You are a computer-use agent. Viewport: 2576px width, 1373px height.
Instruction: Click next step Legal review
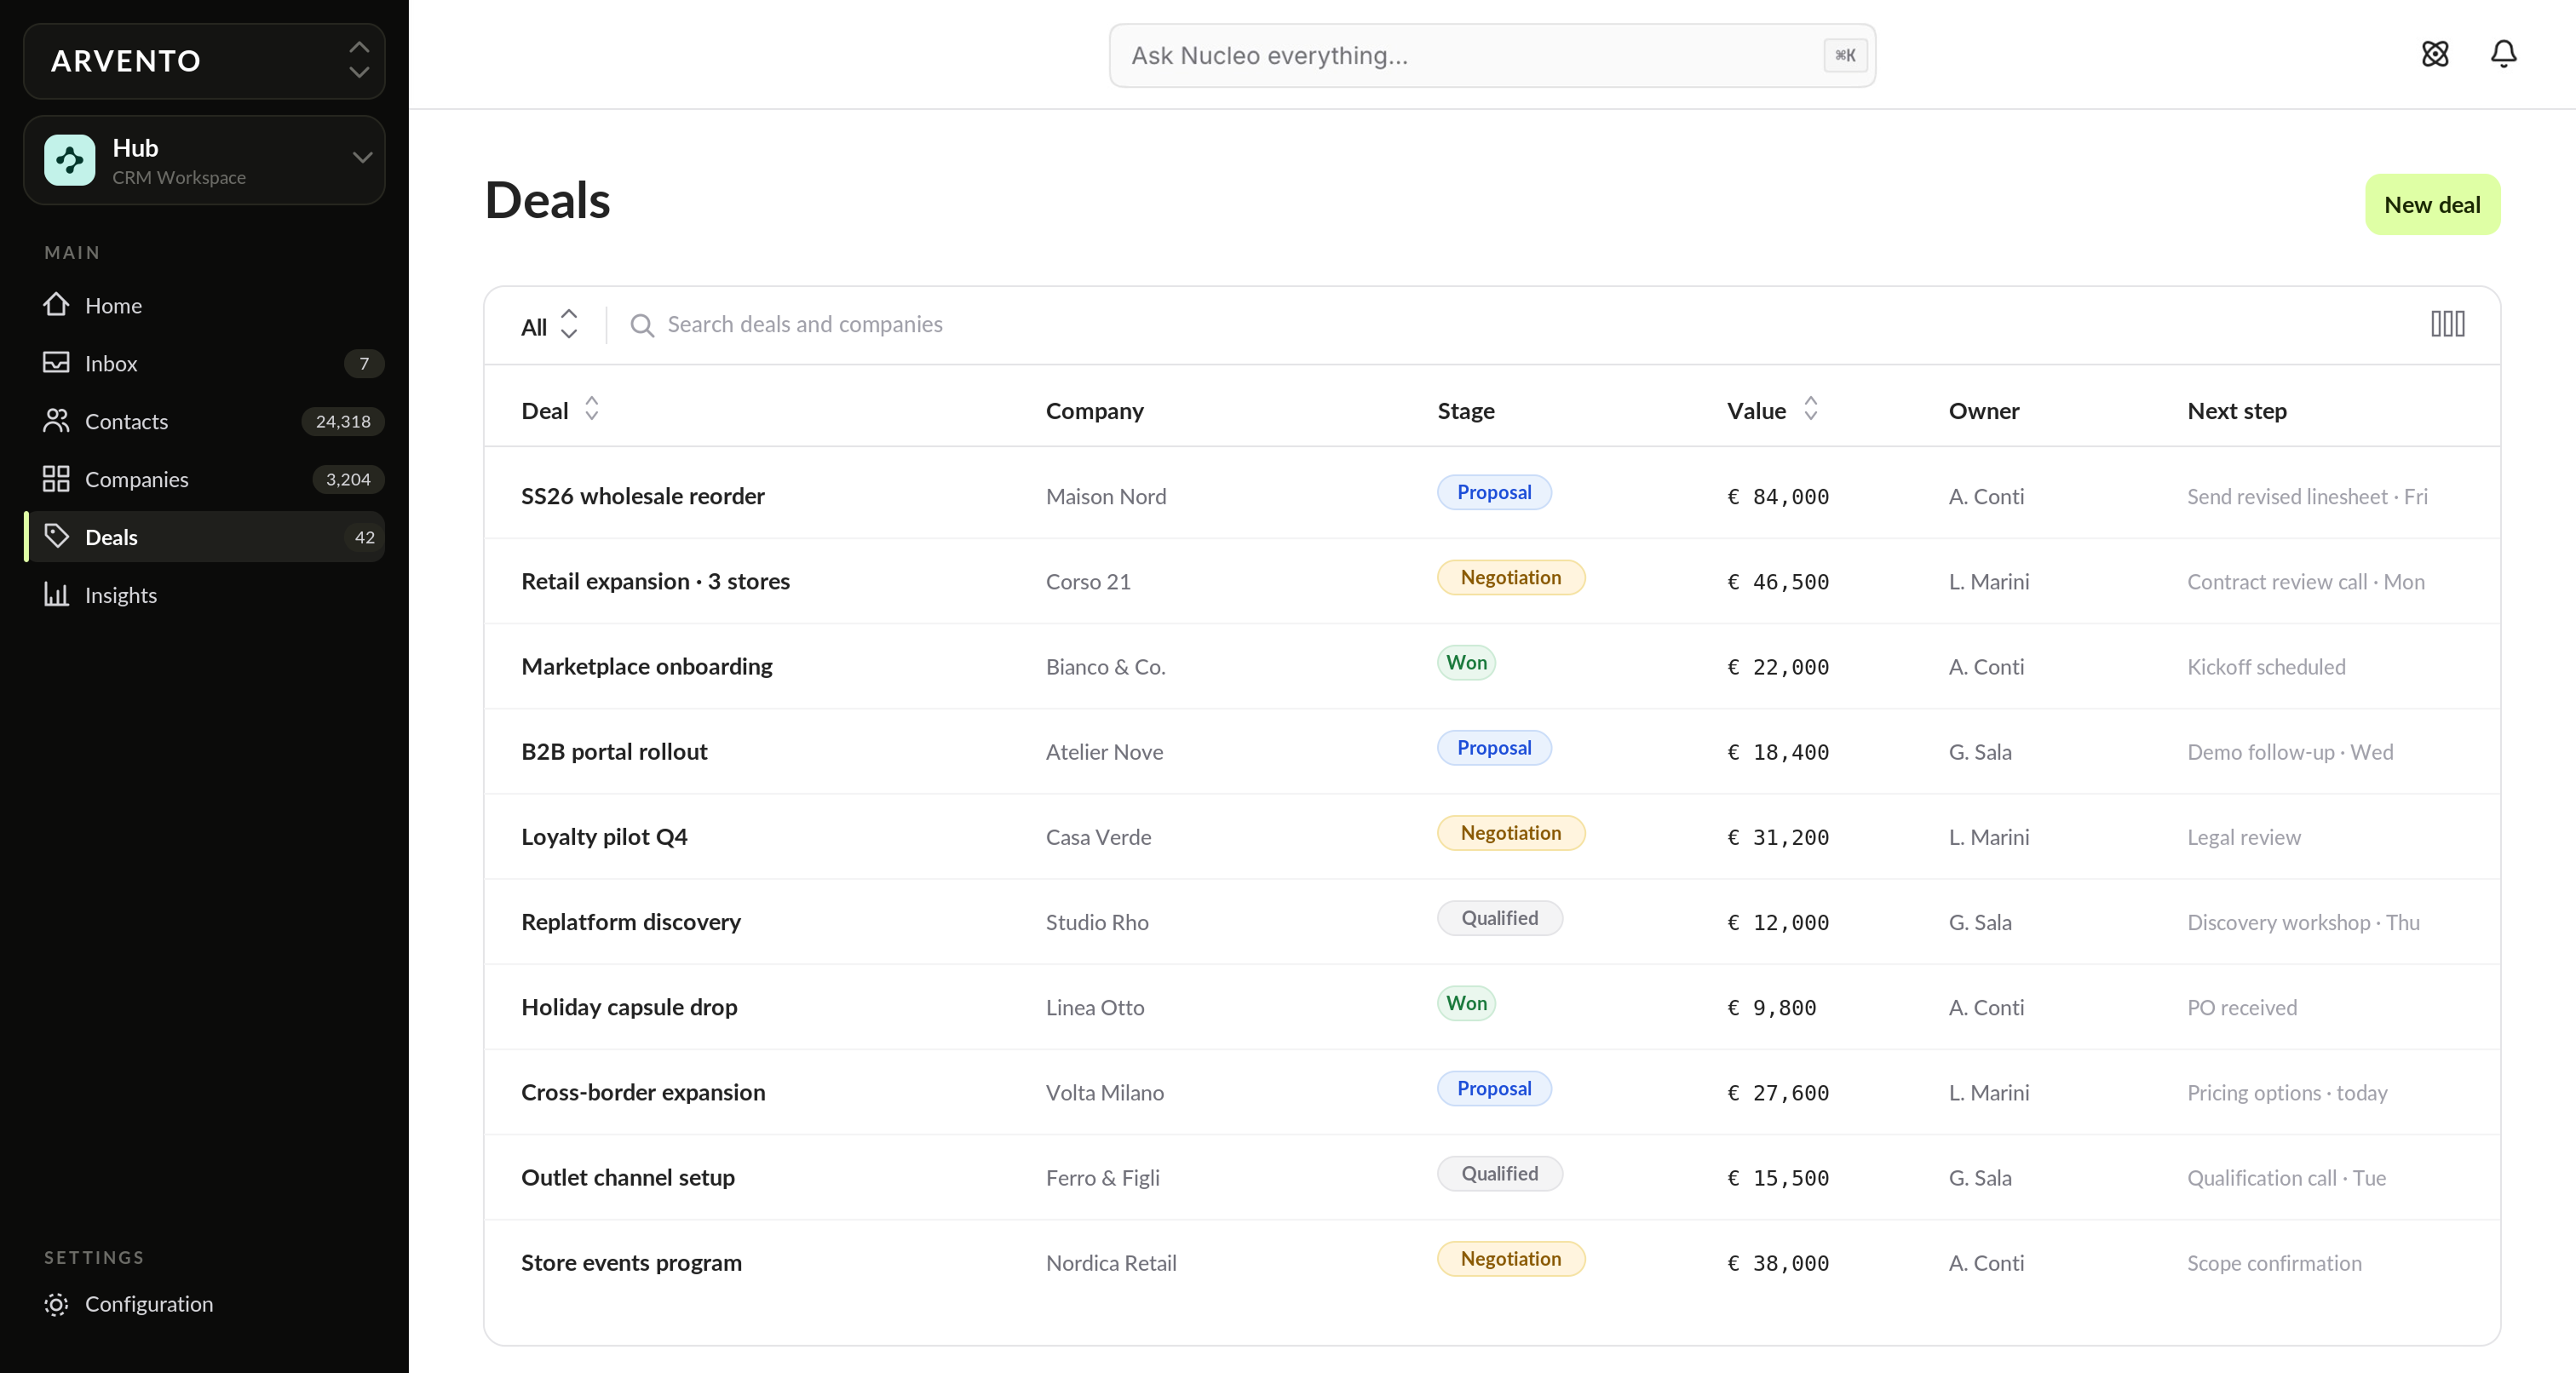[x=2243, y=837]
